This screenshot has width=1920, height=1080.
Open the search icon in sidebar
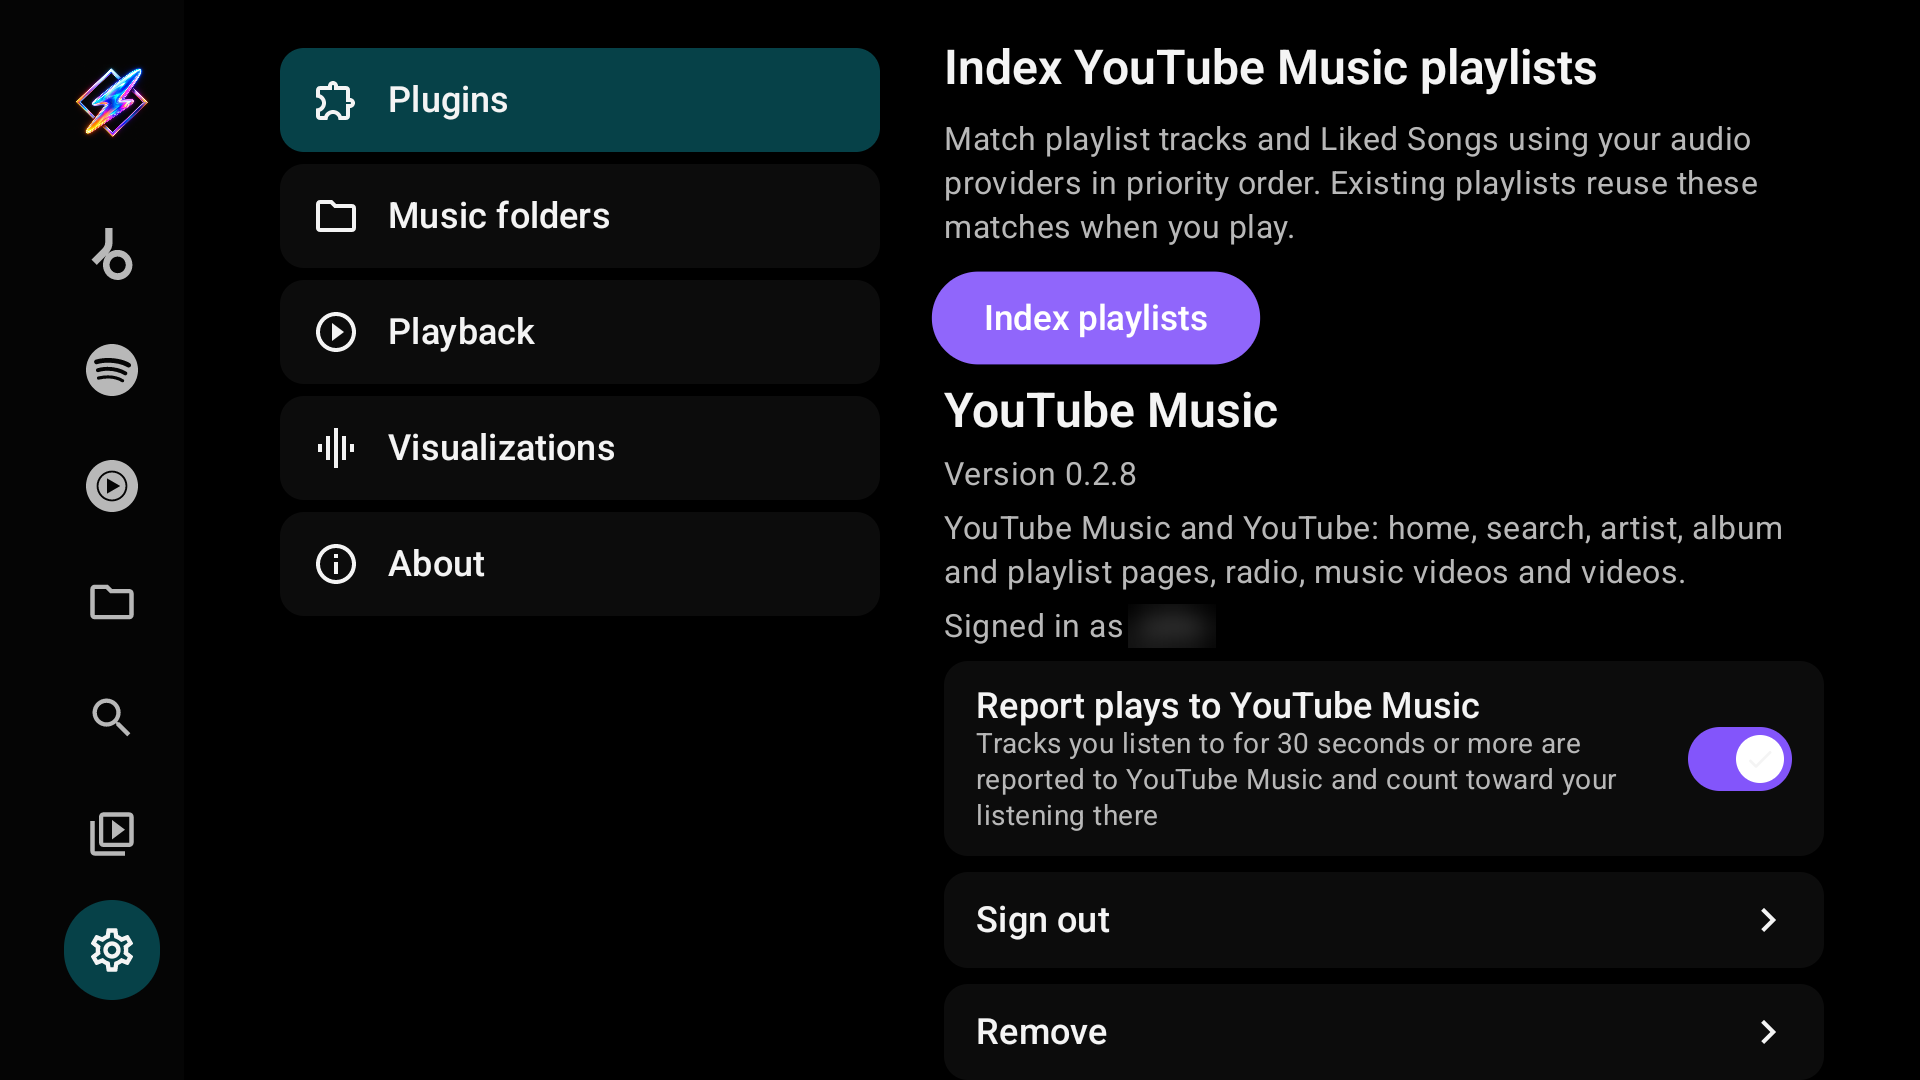112,718
